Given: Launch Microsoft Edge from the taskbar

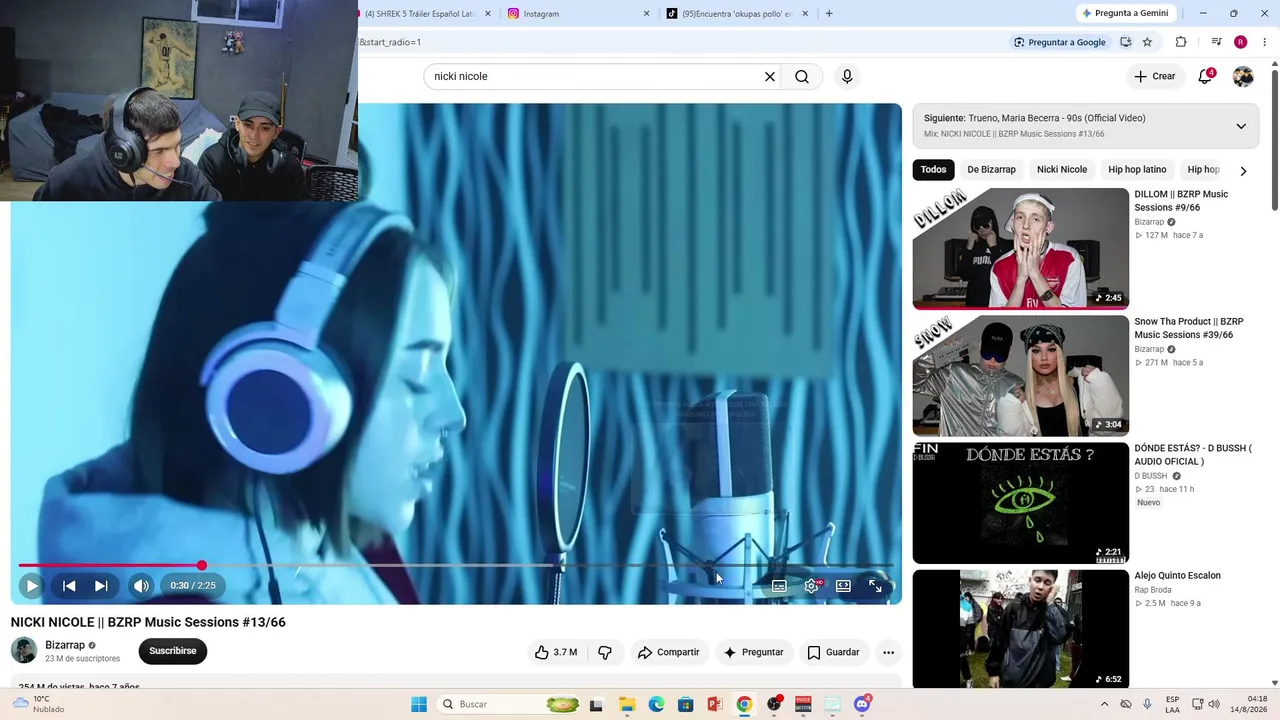Looking at the screenshot, I should click(656, 704).
